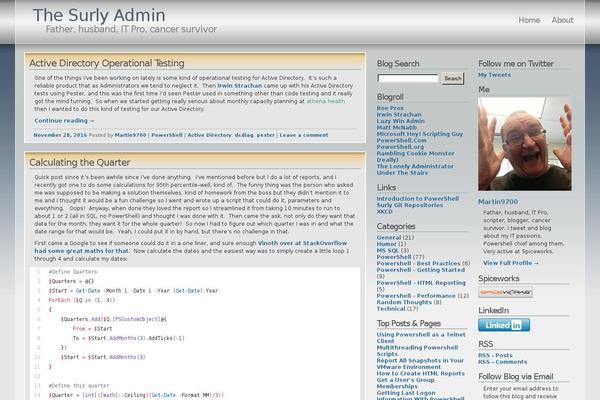The height and width of the screenshot is (400, 600).
Task: Click the Search button
Action: coord(453,78)
